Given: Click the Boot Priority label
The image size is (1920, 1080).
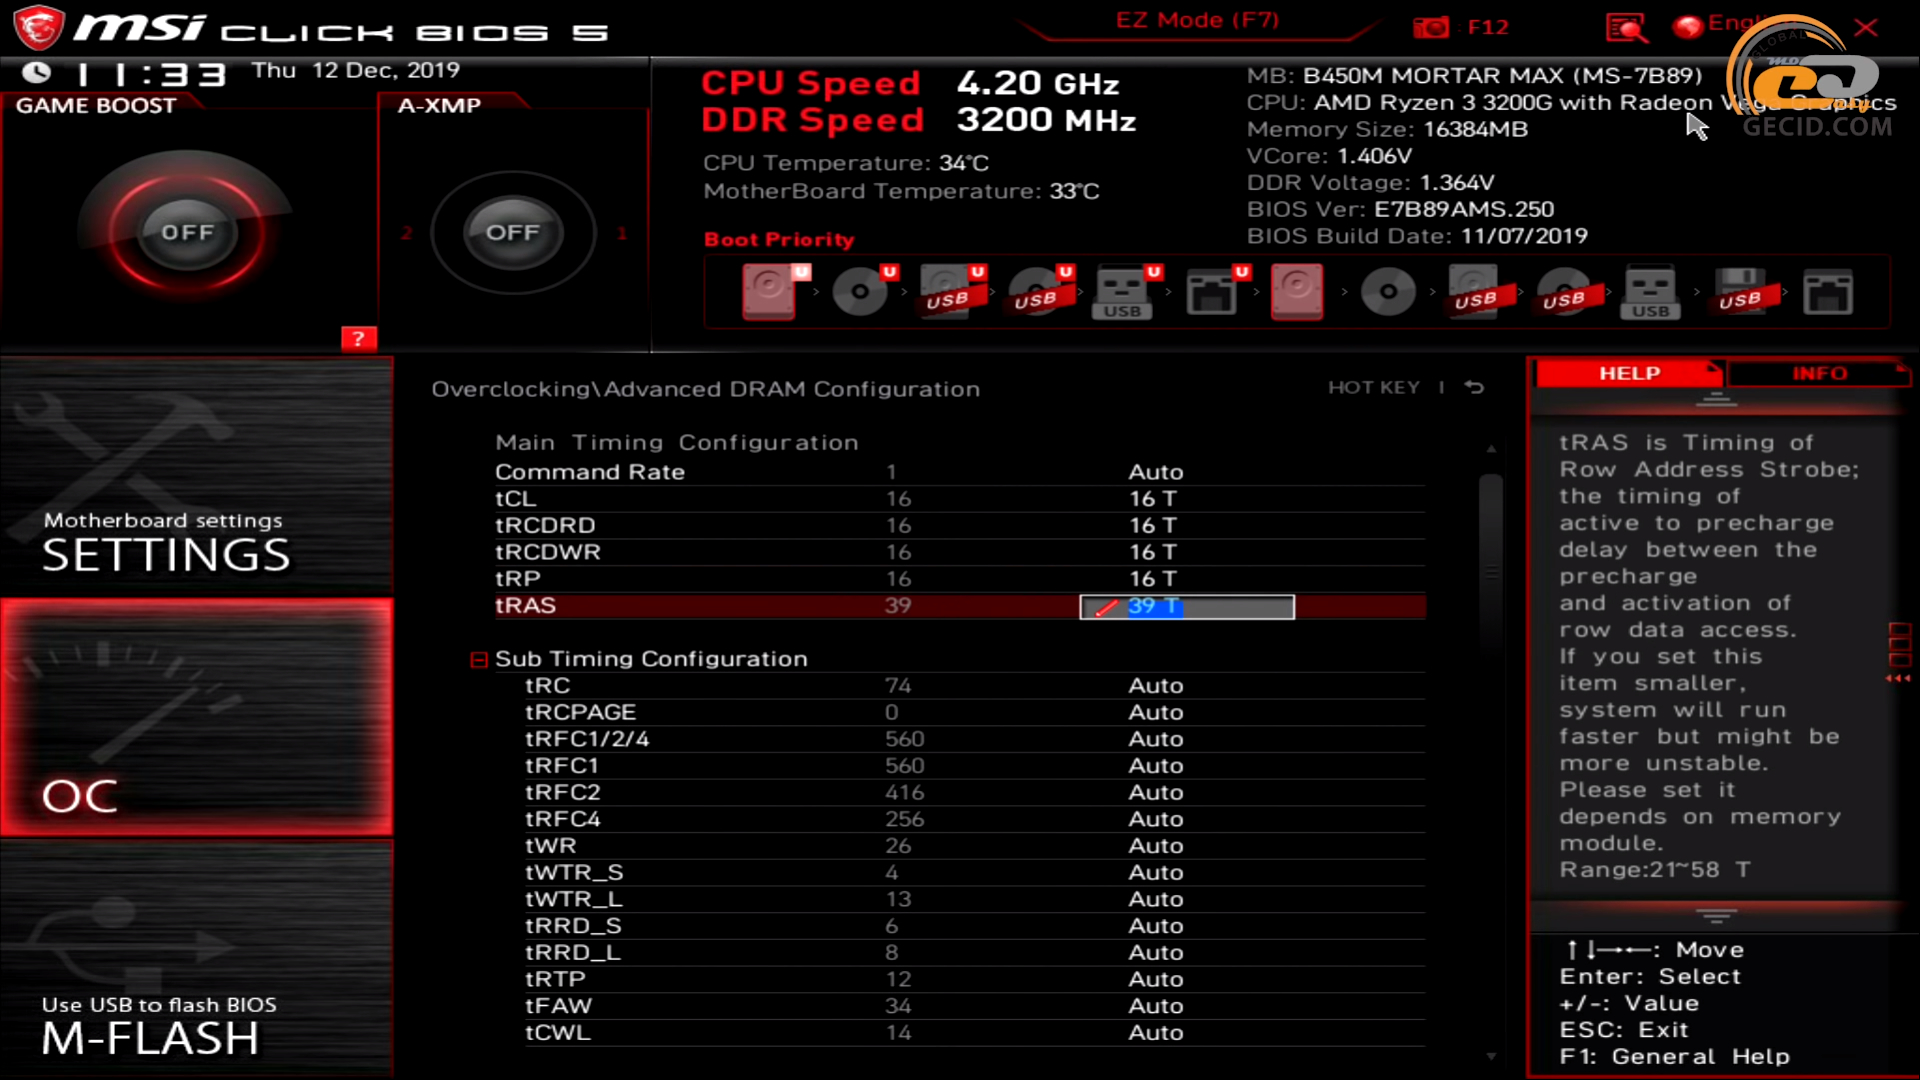Looking at the screenshot, I should tap(779, 240).
